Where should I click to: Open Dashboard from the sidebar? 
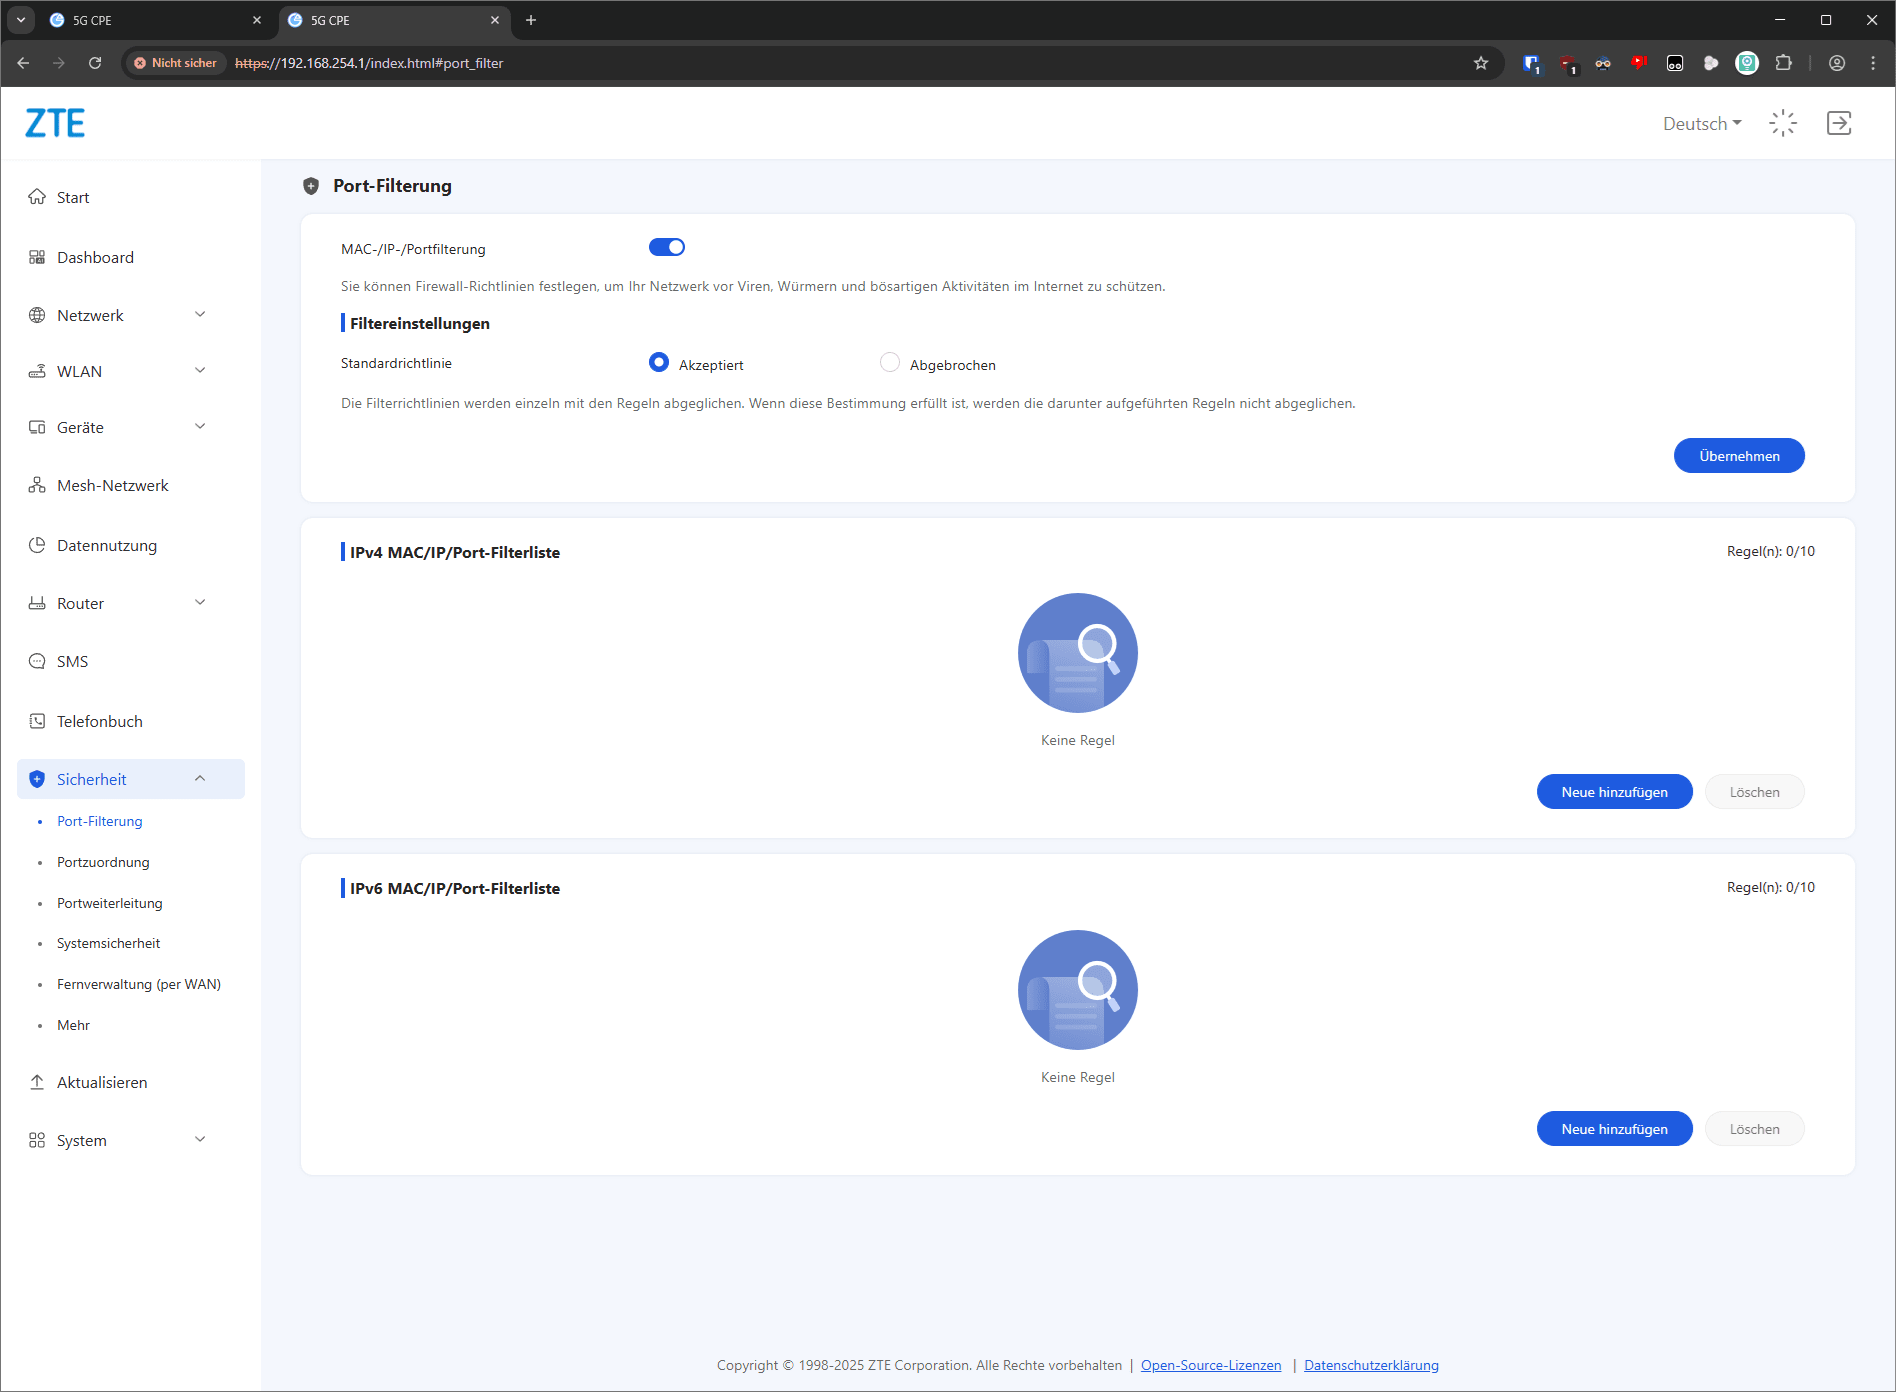pos(95,257)
